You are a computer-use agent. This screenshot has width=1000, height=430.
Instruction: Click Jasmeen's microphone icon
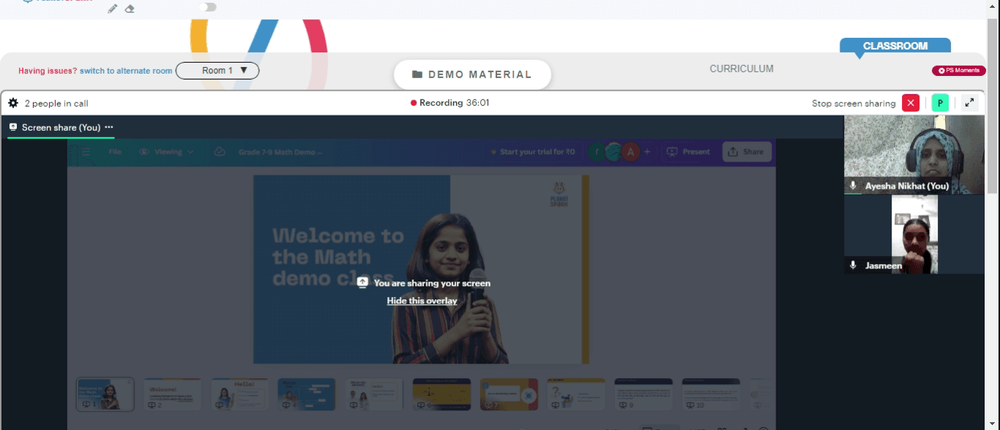tap(853, 265)
